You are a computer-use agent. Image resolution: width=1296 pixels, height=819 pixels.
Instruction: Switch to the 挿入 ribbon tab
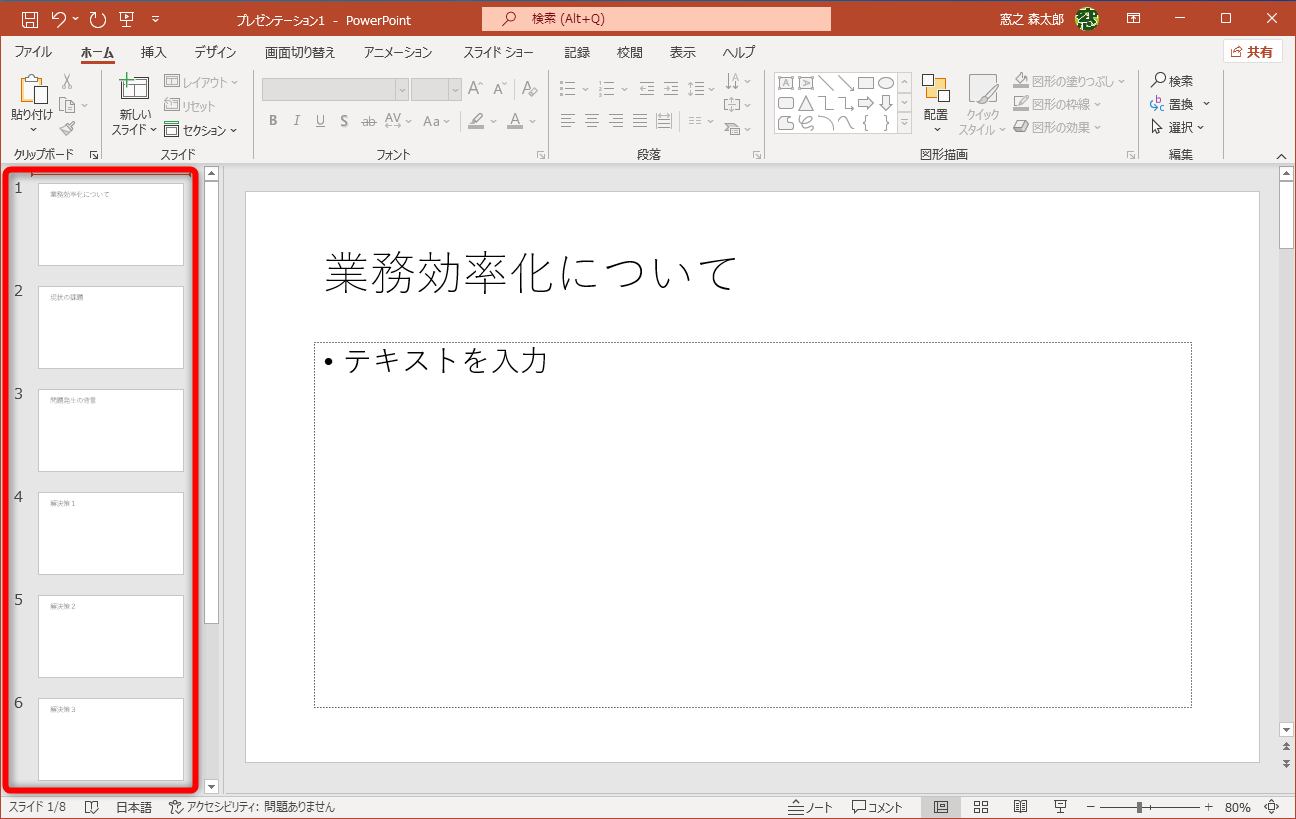153,52
